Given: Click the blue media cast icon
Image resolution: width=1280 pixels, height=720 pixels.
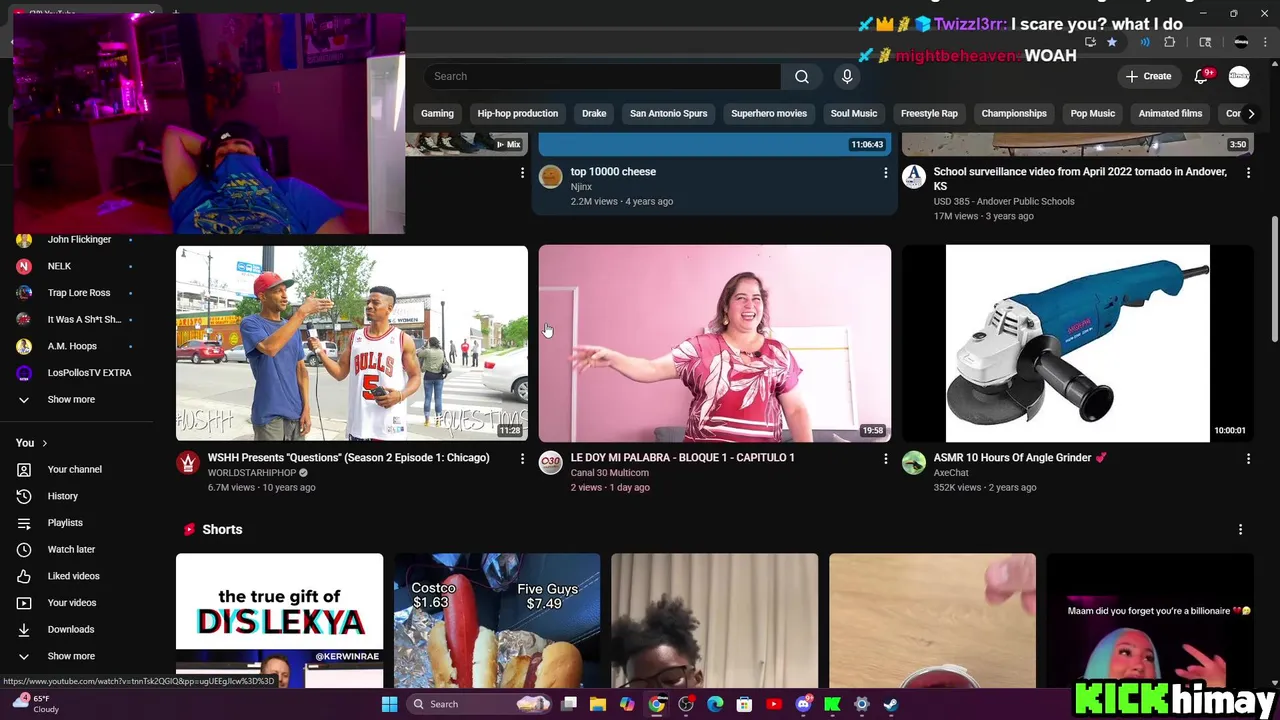Looking at the screenshot, I should tap(1145, 42).
